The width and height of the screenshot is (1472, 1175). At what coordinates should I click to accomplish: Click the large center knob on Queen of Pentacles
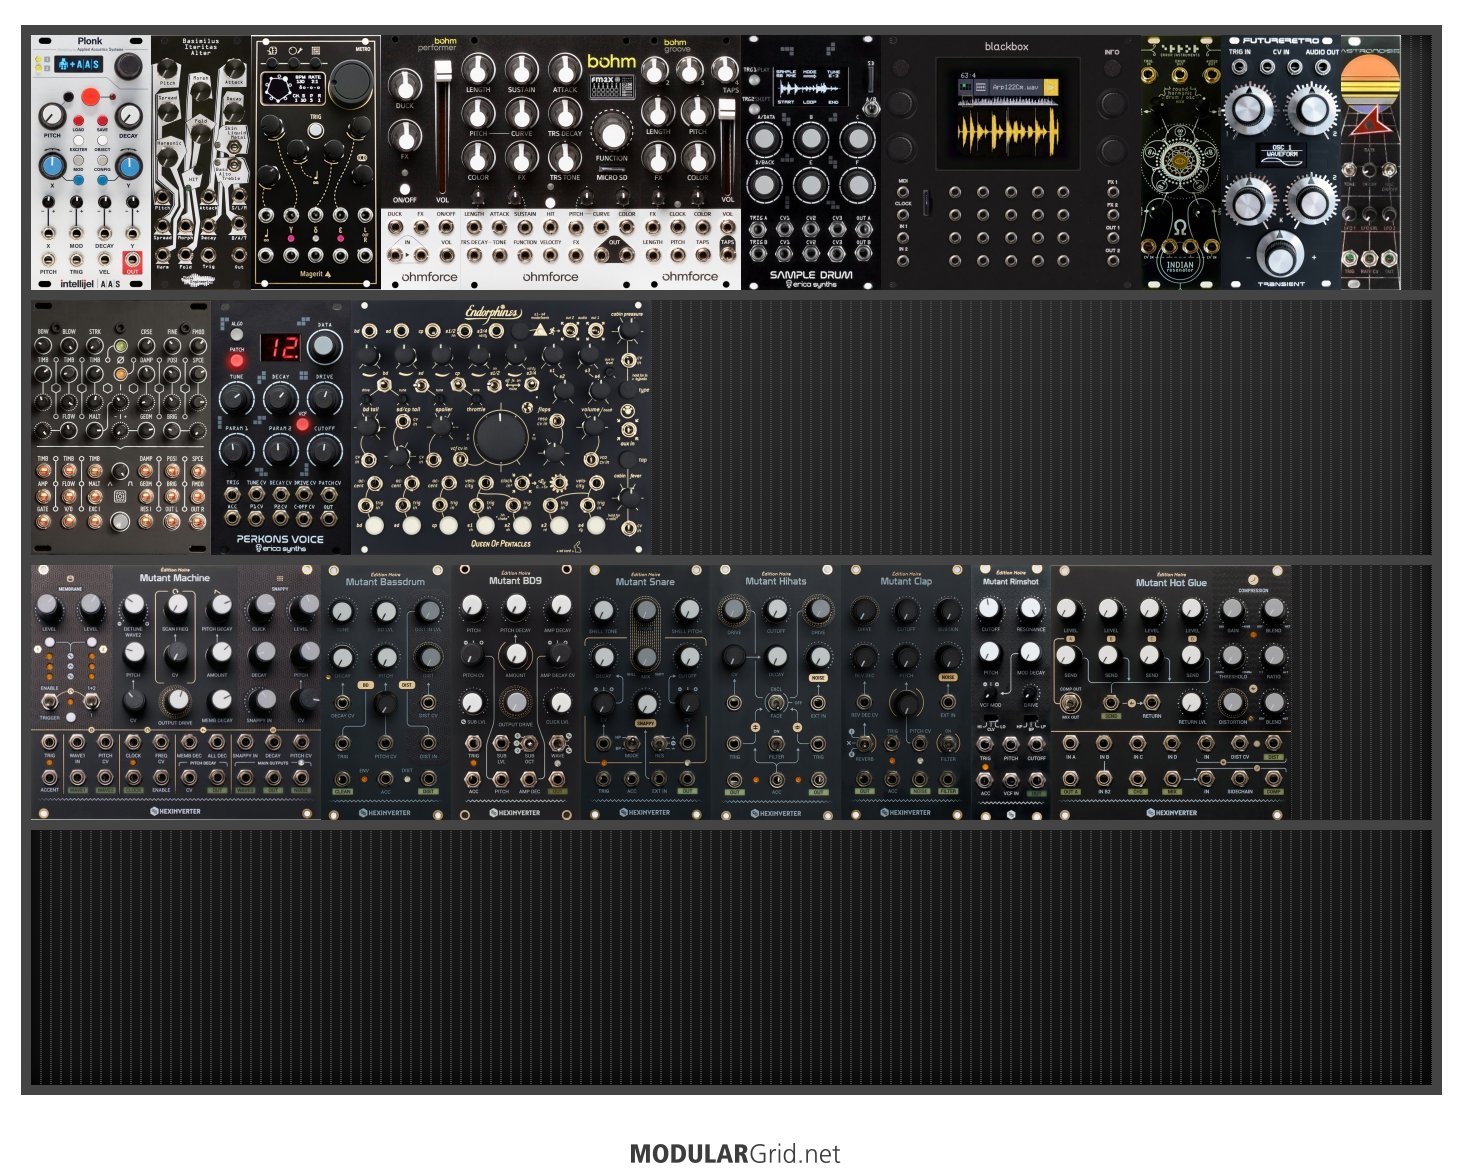coord(501,439)
